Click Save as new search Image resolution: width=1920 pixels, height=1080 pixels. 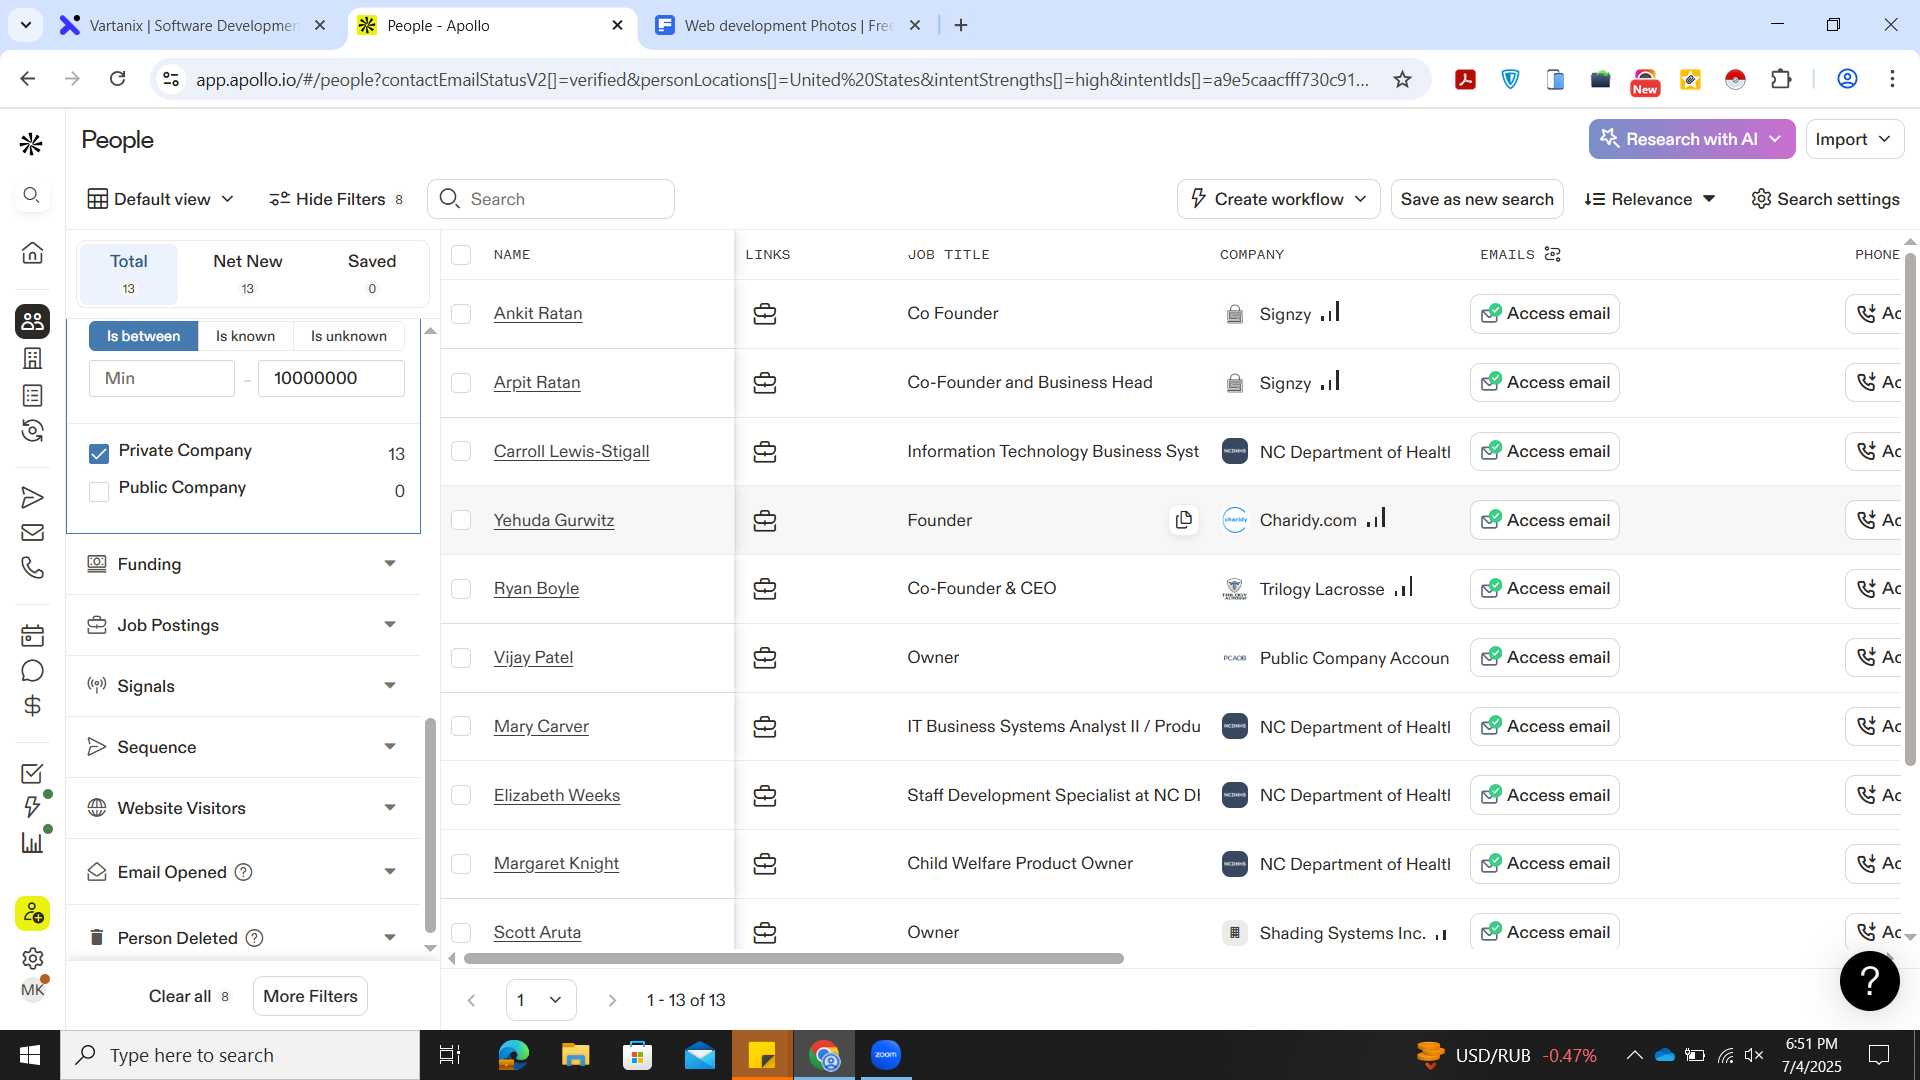[x=1477, y=199]
